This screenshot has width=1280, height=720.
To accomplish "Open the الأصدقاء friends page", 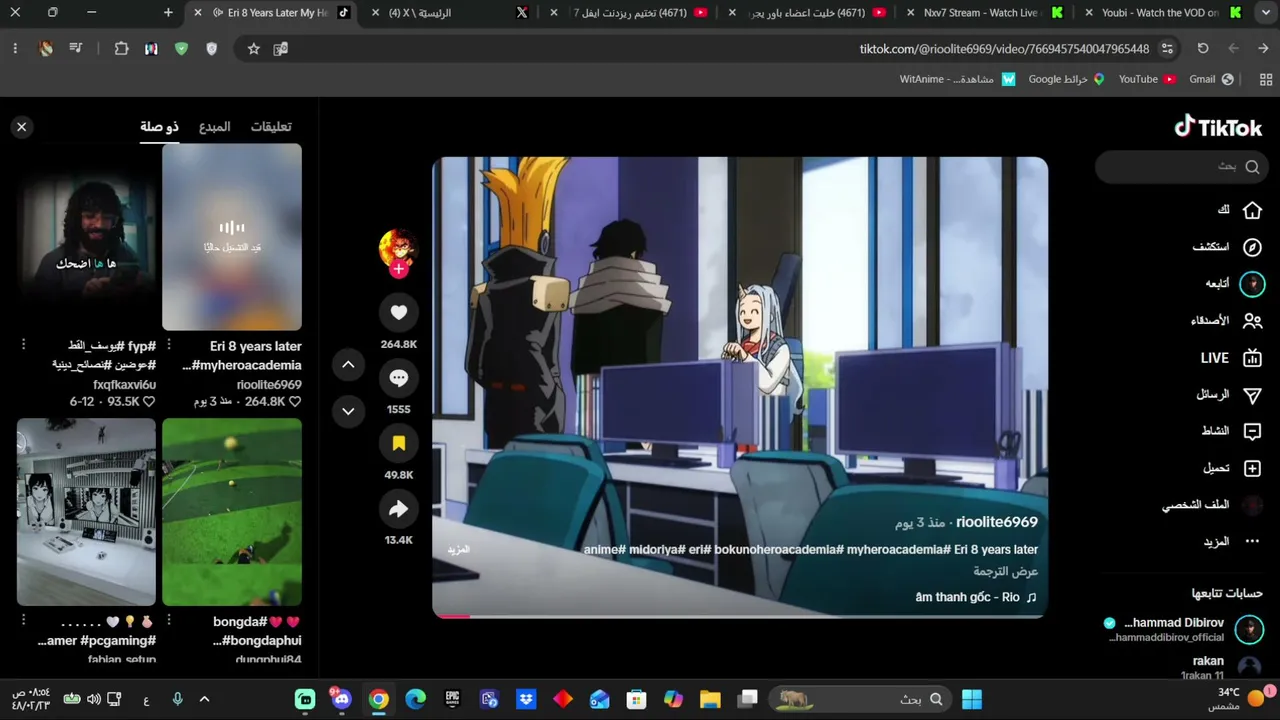I will (1226, 321).
